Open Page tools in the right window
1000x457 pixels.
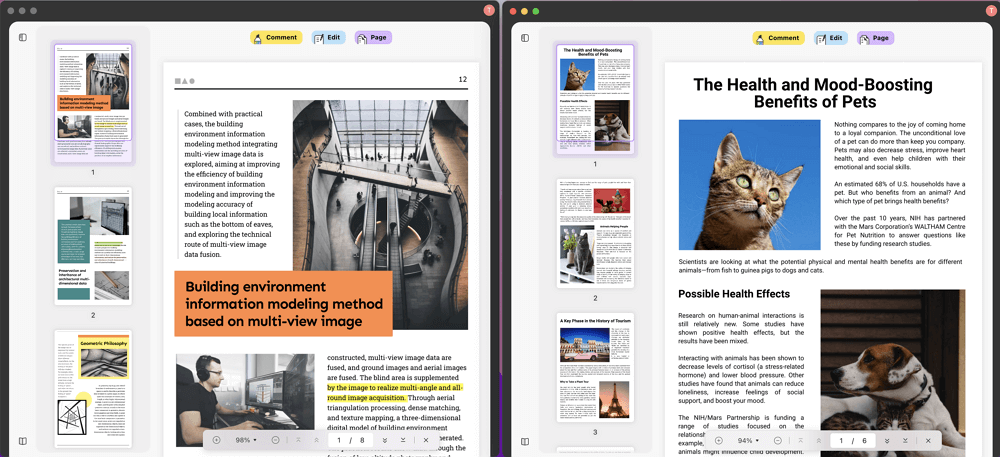(x=876, y=38)
